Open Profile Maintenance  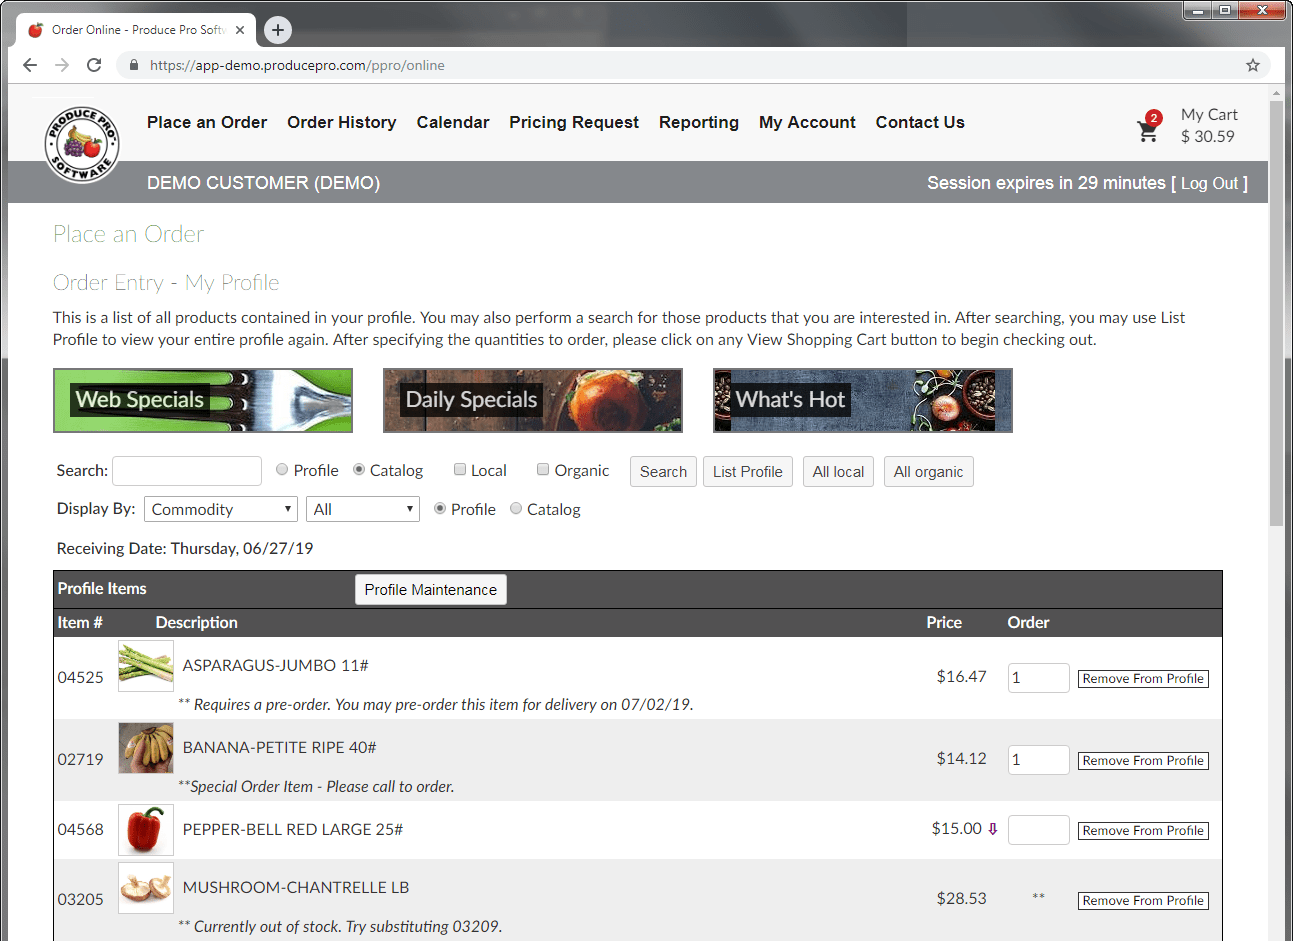[x=430, y=589]
